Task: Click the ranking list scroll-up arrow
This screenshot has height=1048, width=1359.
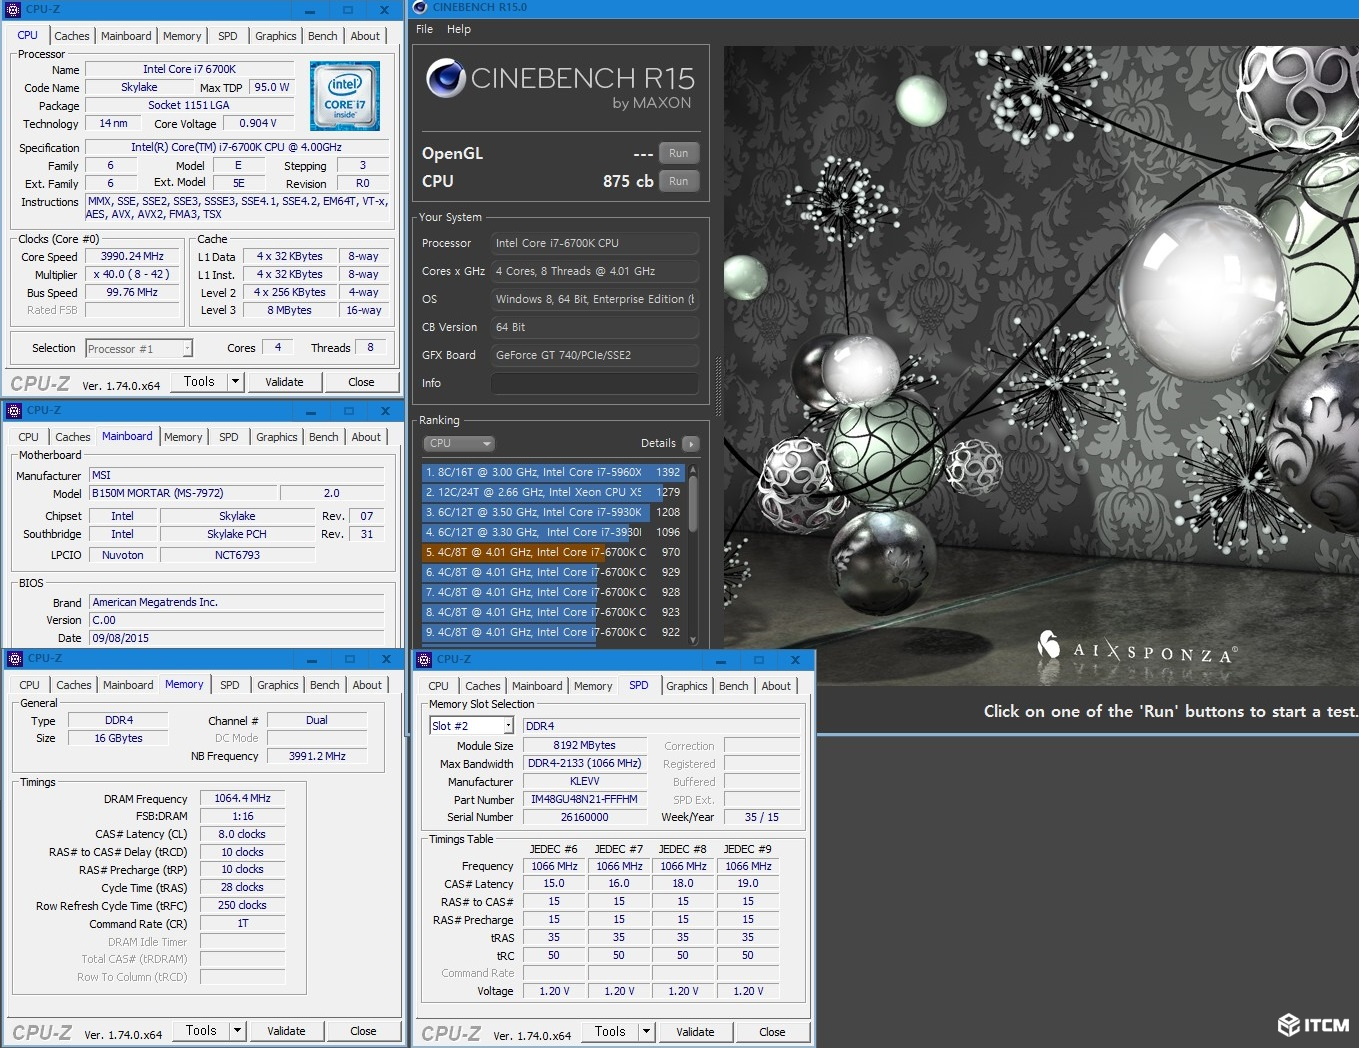Action: pos(693,470)
